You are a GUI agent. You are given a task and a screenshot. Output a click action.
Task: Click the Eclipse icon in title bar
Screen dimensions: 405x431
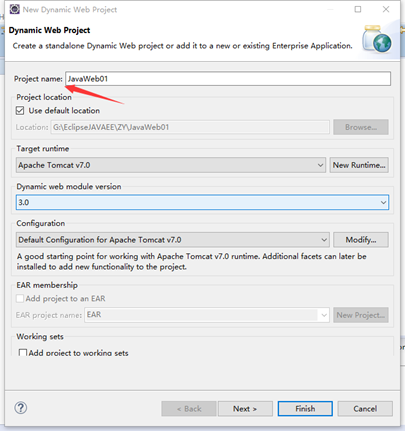pos(14,9)
